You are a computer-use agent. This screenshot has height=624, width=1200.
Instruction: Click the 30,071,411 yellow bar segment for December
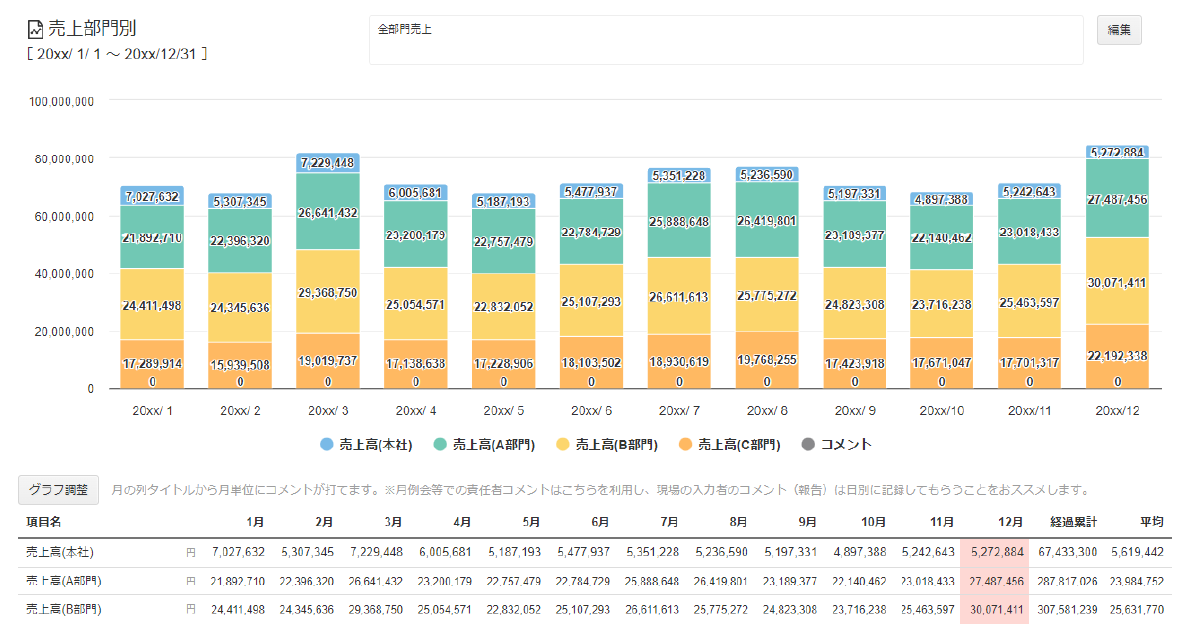tap(1117, 281)
